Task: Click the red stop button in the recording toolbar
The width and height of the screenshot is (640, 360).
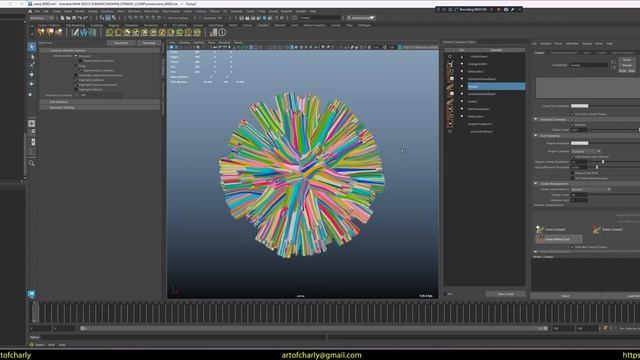Action: click(x=499, y=9)
